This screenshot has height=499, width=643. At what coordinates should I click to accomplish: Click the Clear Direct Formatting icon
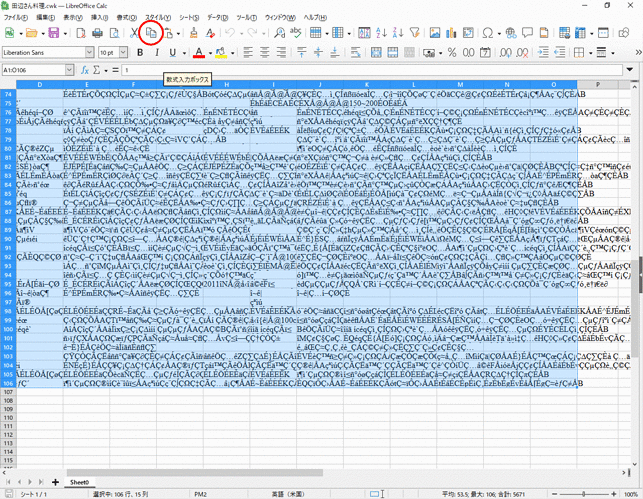click(x=210, y=33)
